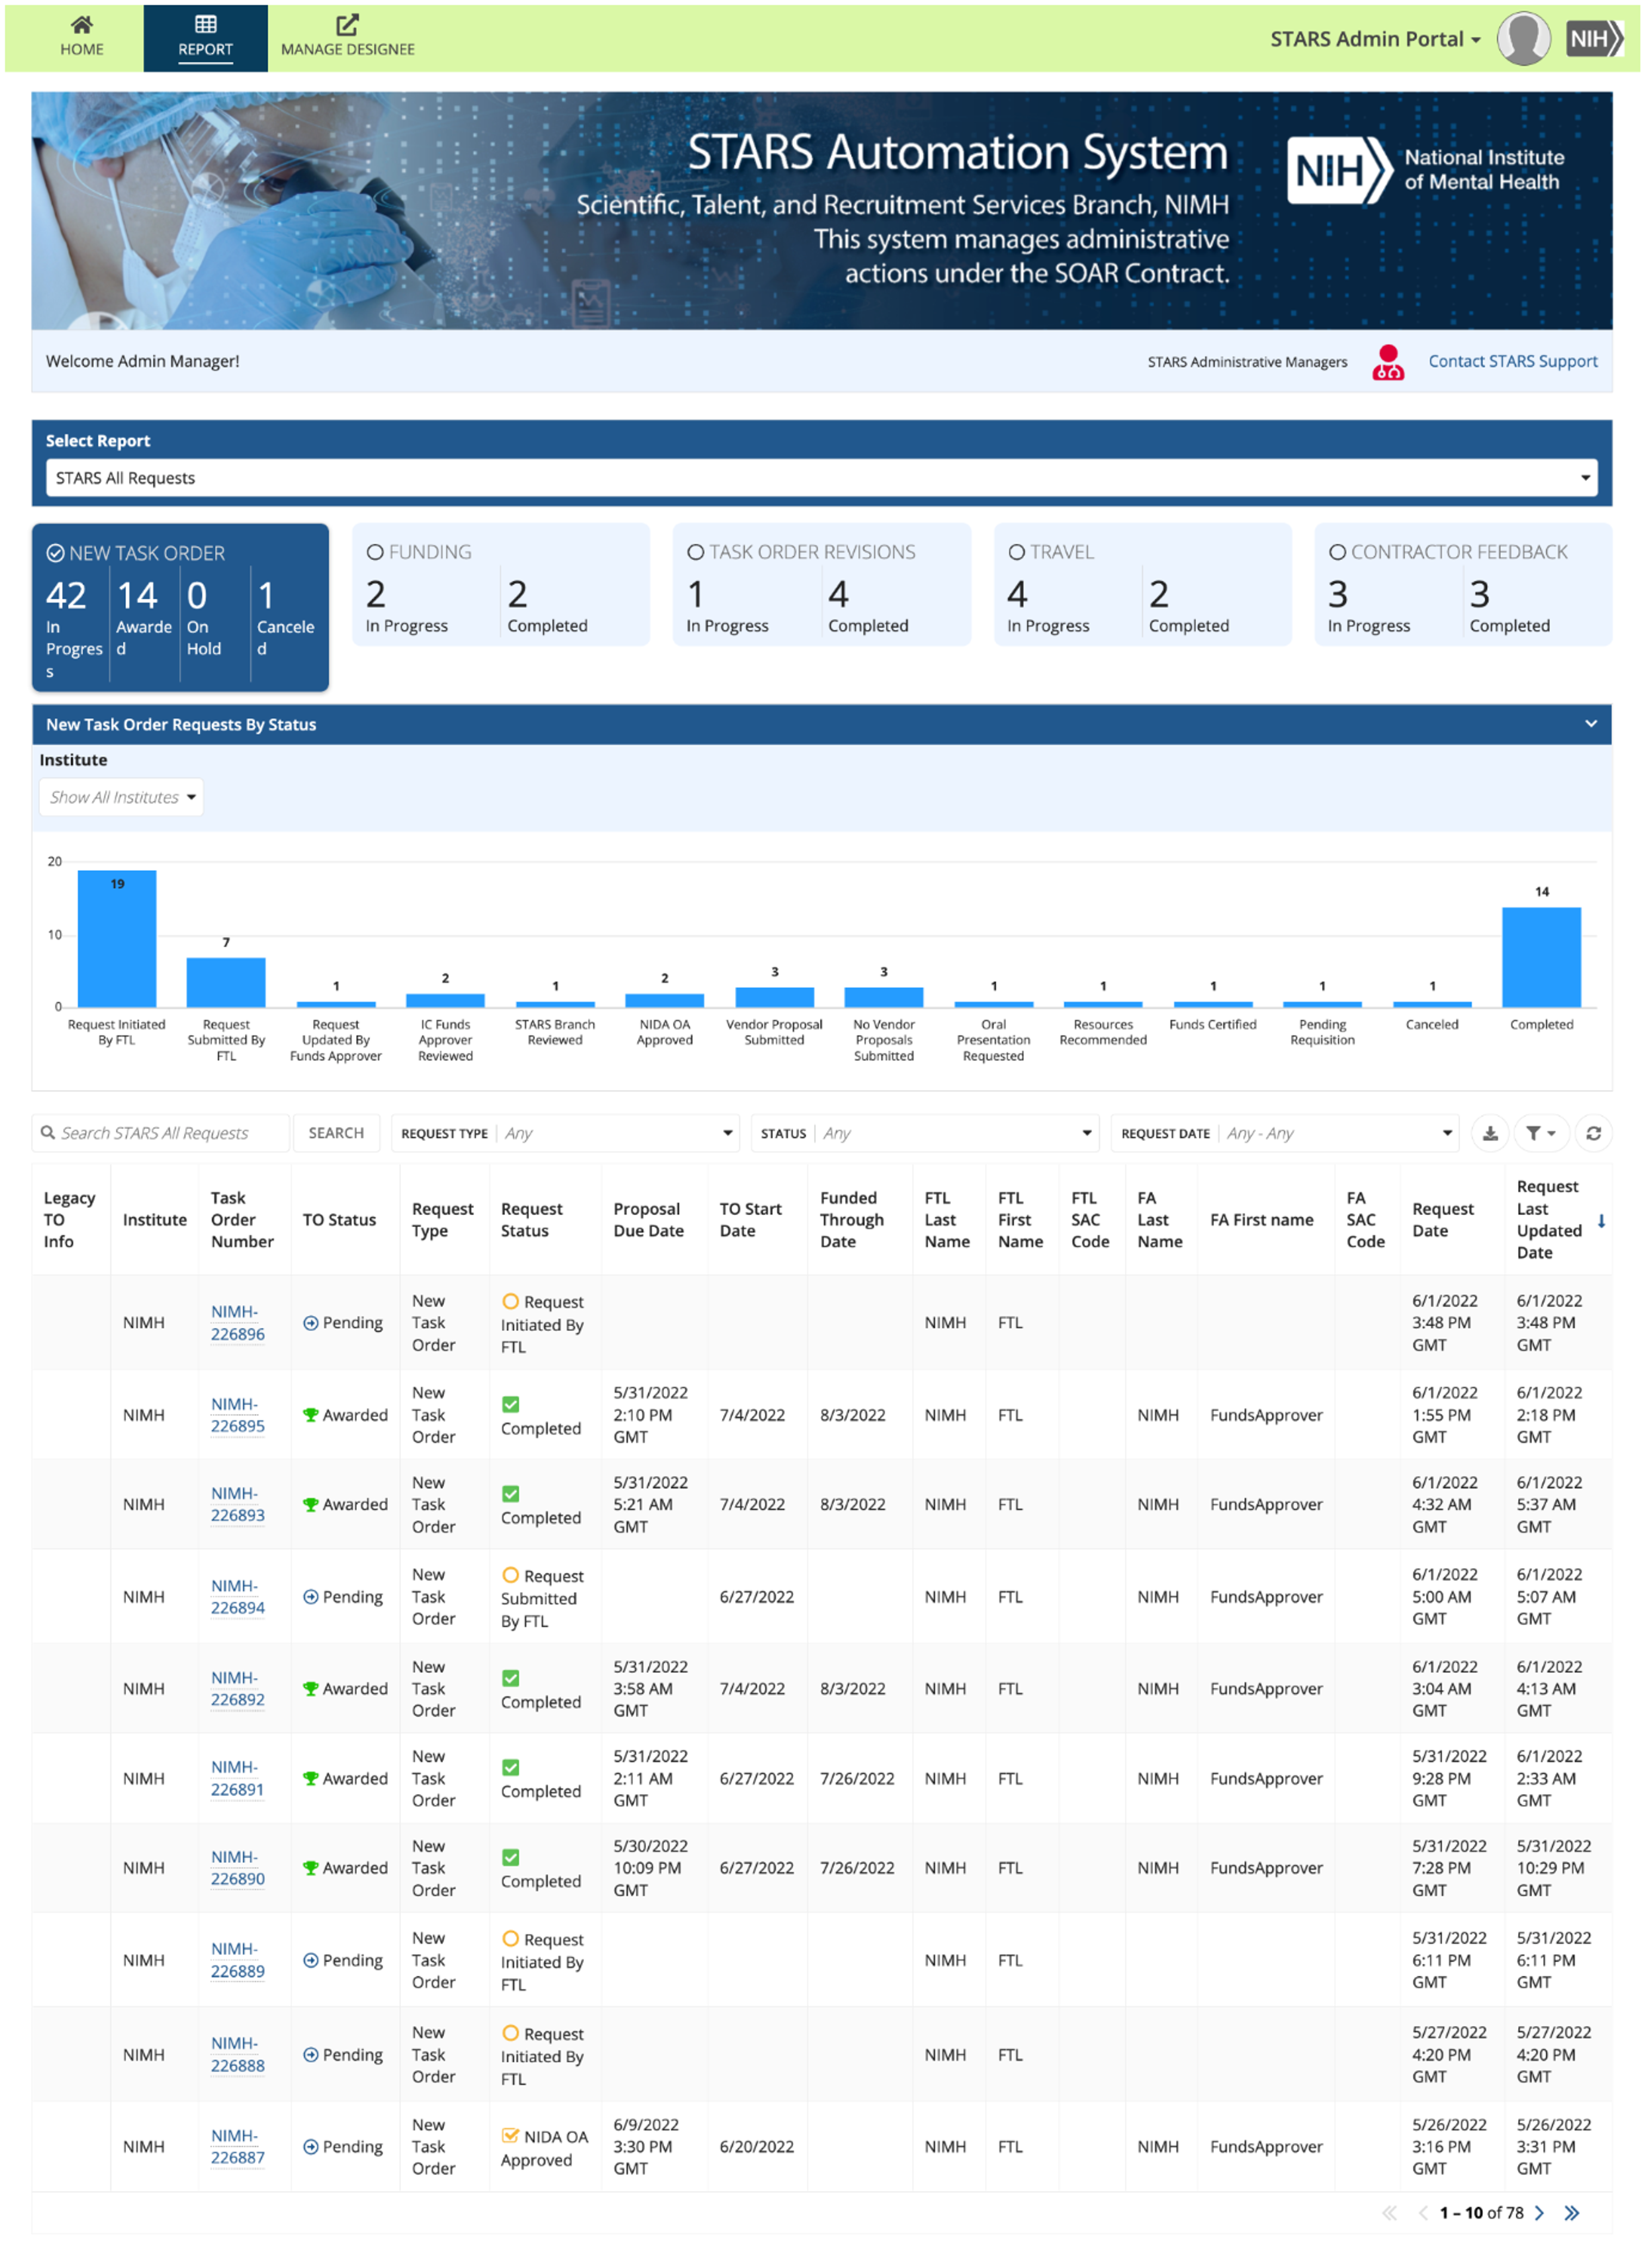Focus the Search STARS All Requests field
1652x2264 pixels.
point(161,1133)
